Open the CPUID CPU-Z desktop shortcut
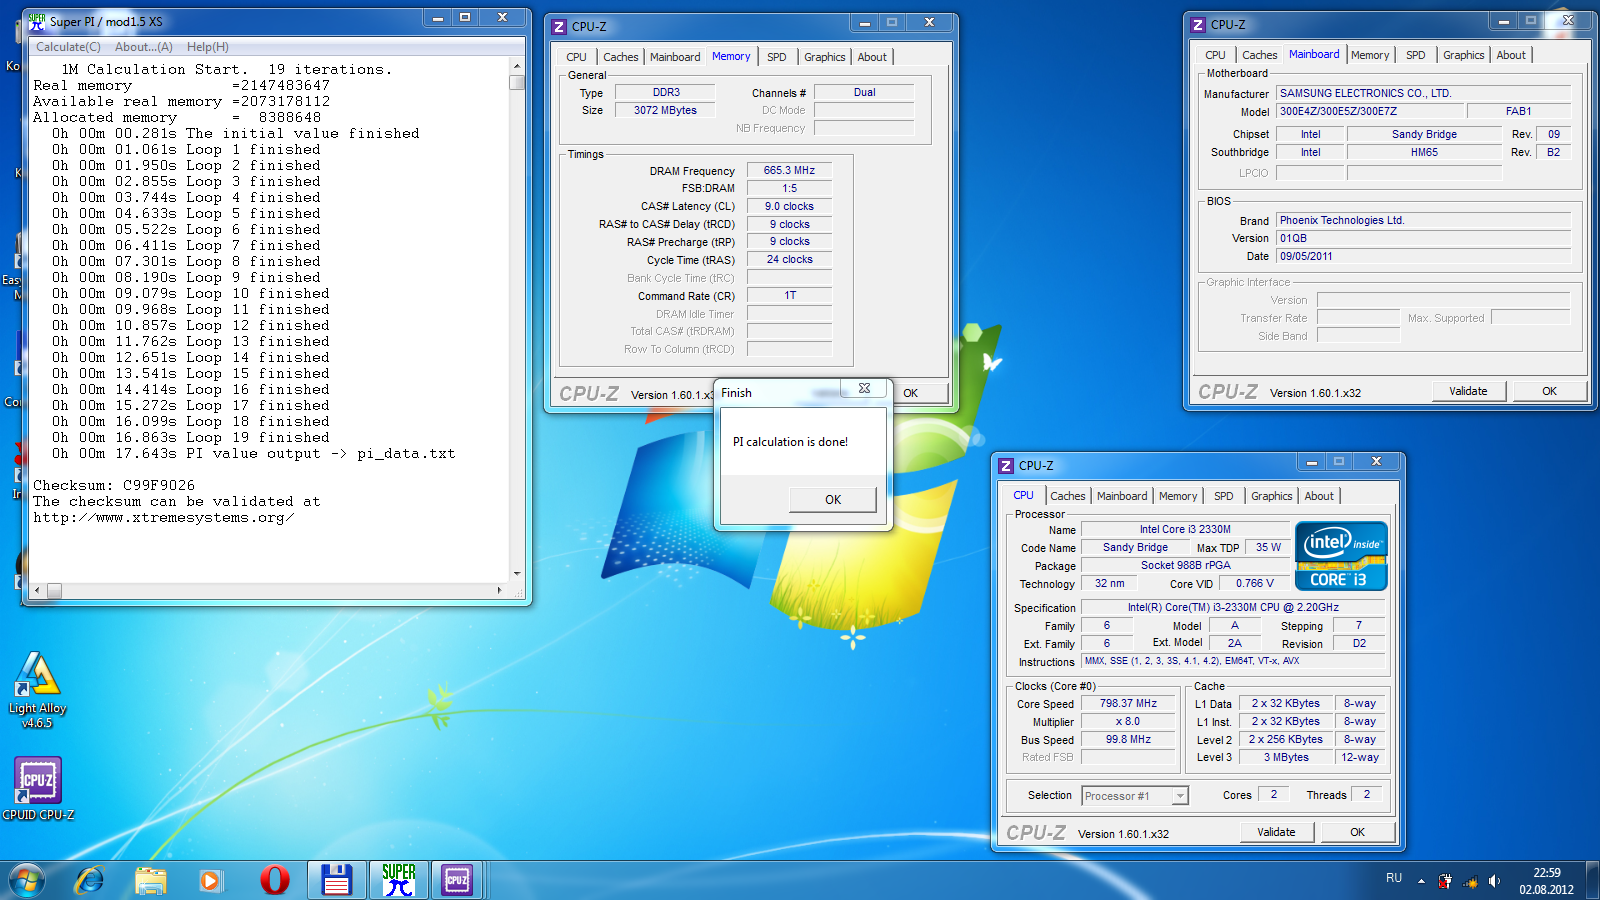The width and height of the screenshot is (1600, 900). pos(38,788)
